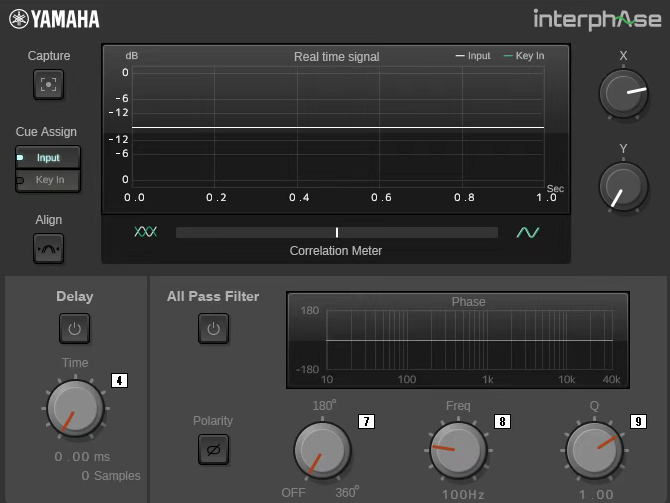Click the interphAse logo
The height and width of the screenshot is (503, 670).
[597, 20]
